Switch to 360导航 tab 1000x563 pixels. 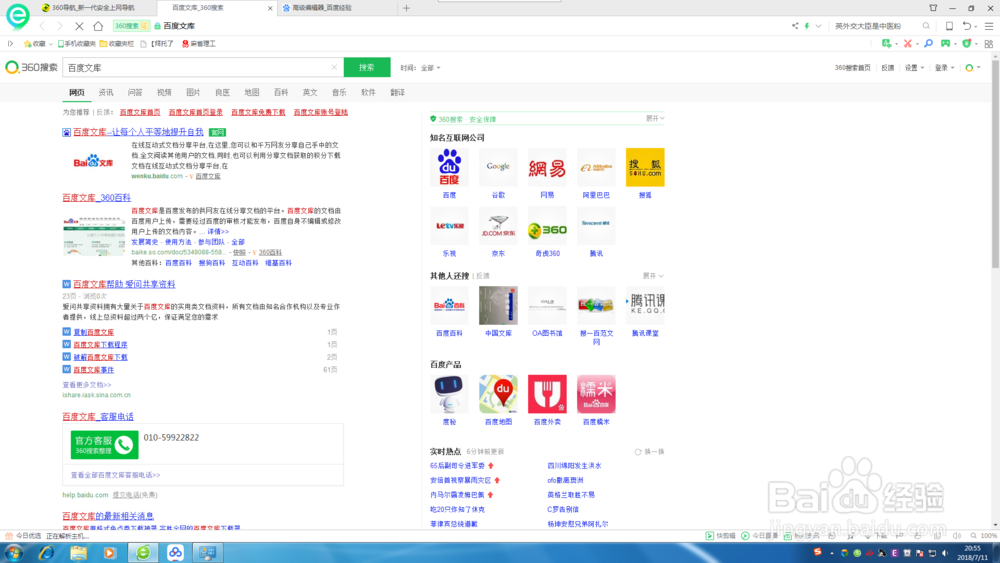(x=87, y=8)
